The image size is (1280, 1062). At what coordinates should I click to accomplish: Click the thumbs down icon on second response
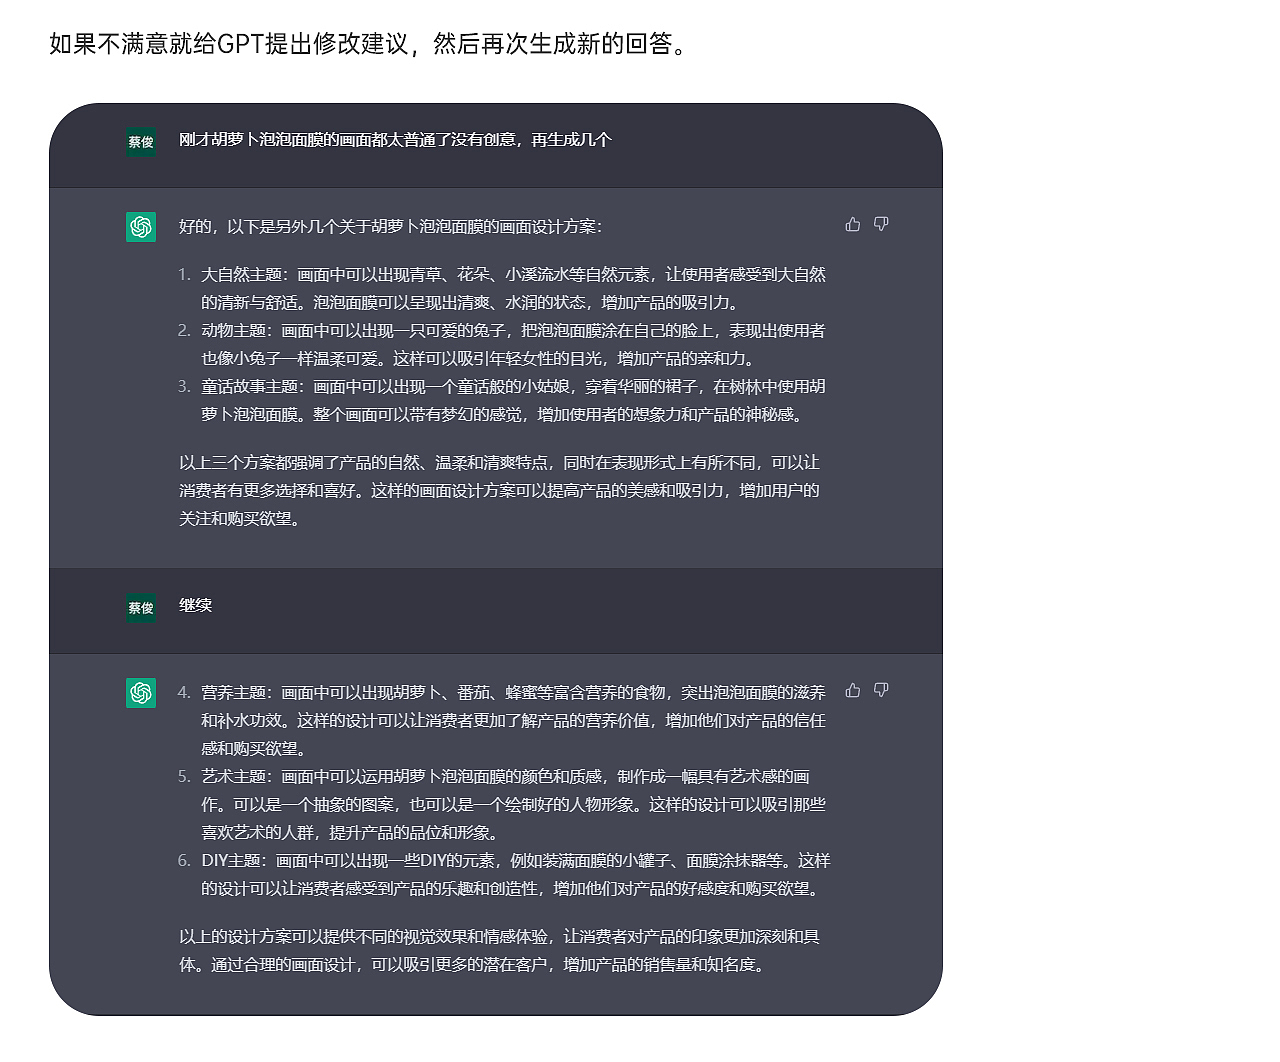coord(879,690)
